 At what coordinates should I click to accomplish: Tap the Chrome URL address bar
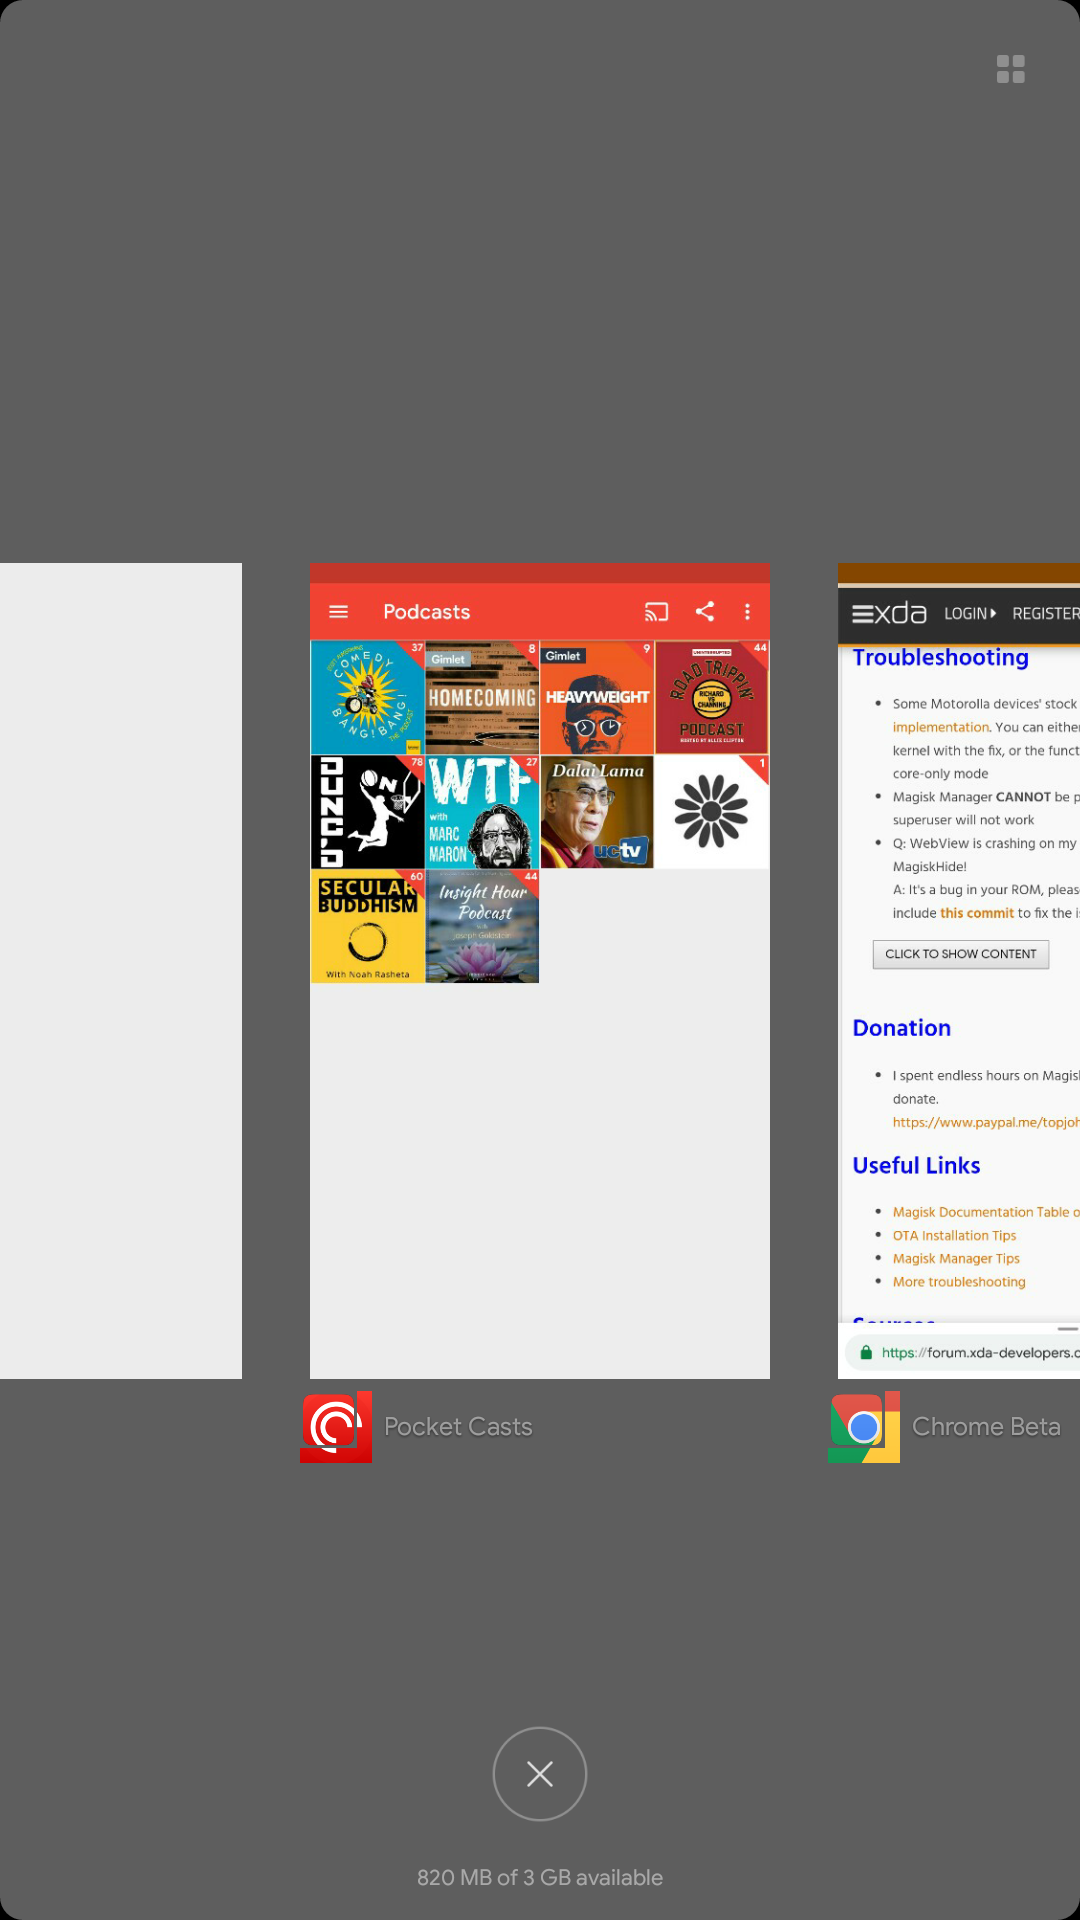(x=975, y=1353)
